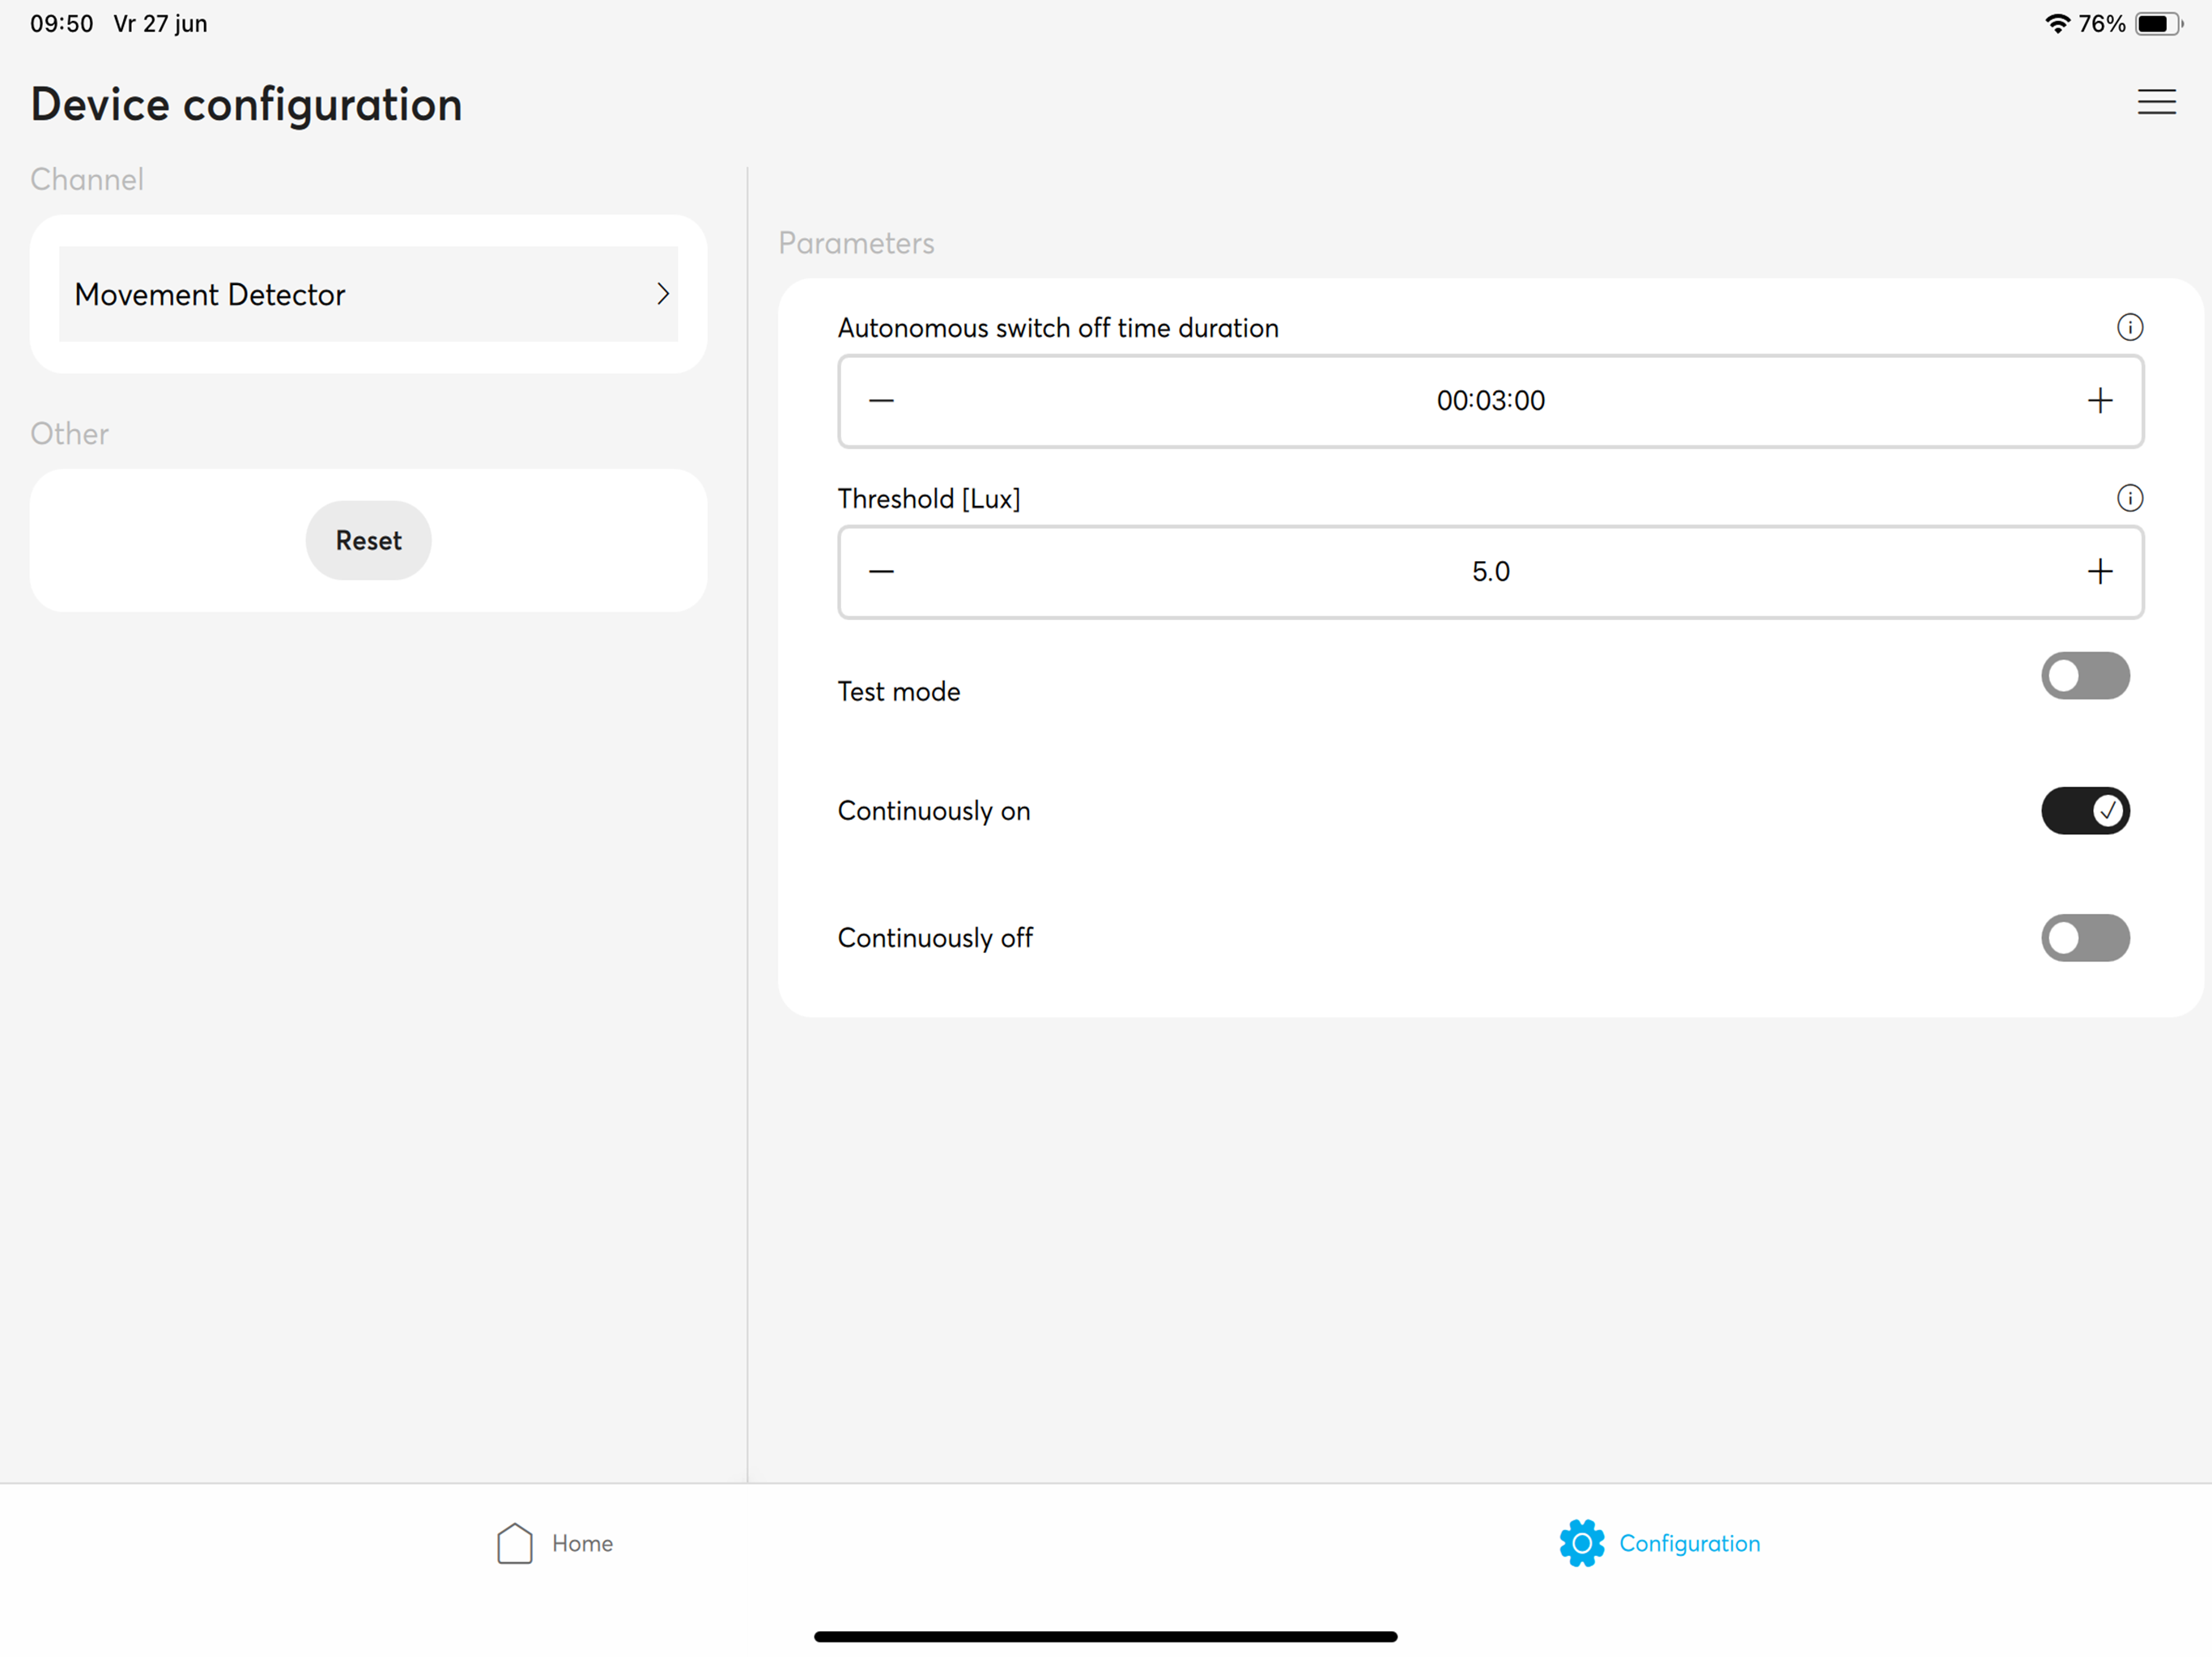Click the Other section label
This screenshot has height=1658, width=2212.
pyautogui.click(x=69, y=433)
